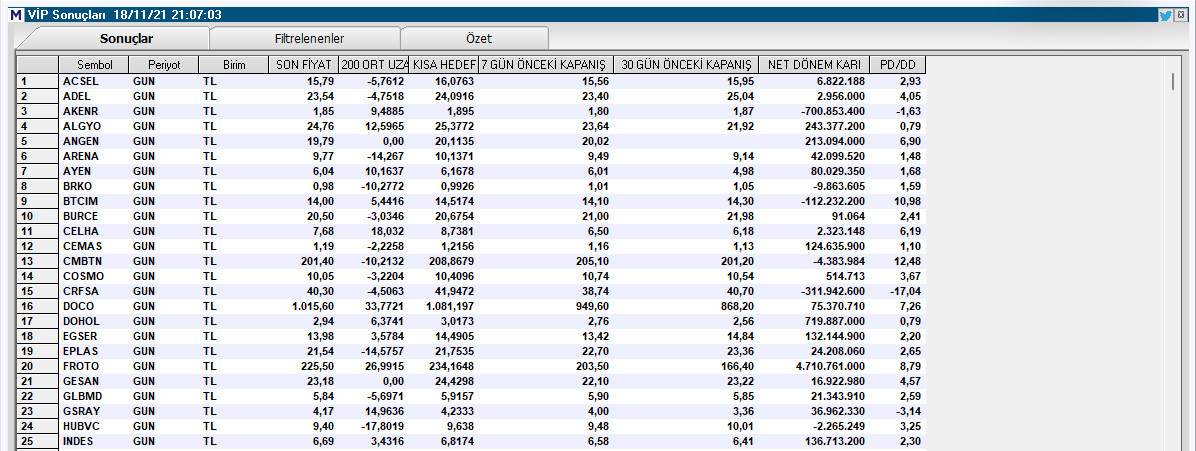Select the CRFSA symbol cell
1196x451 pixels.
(81, 292)
